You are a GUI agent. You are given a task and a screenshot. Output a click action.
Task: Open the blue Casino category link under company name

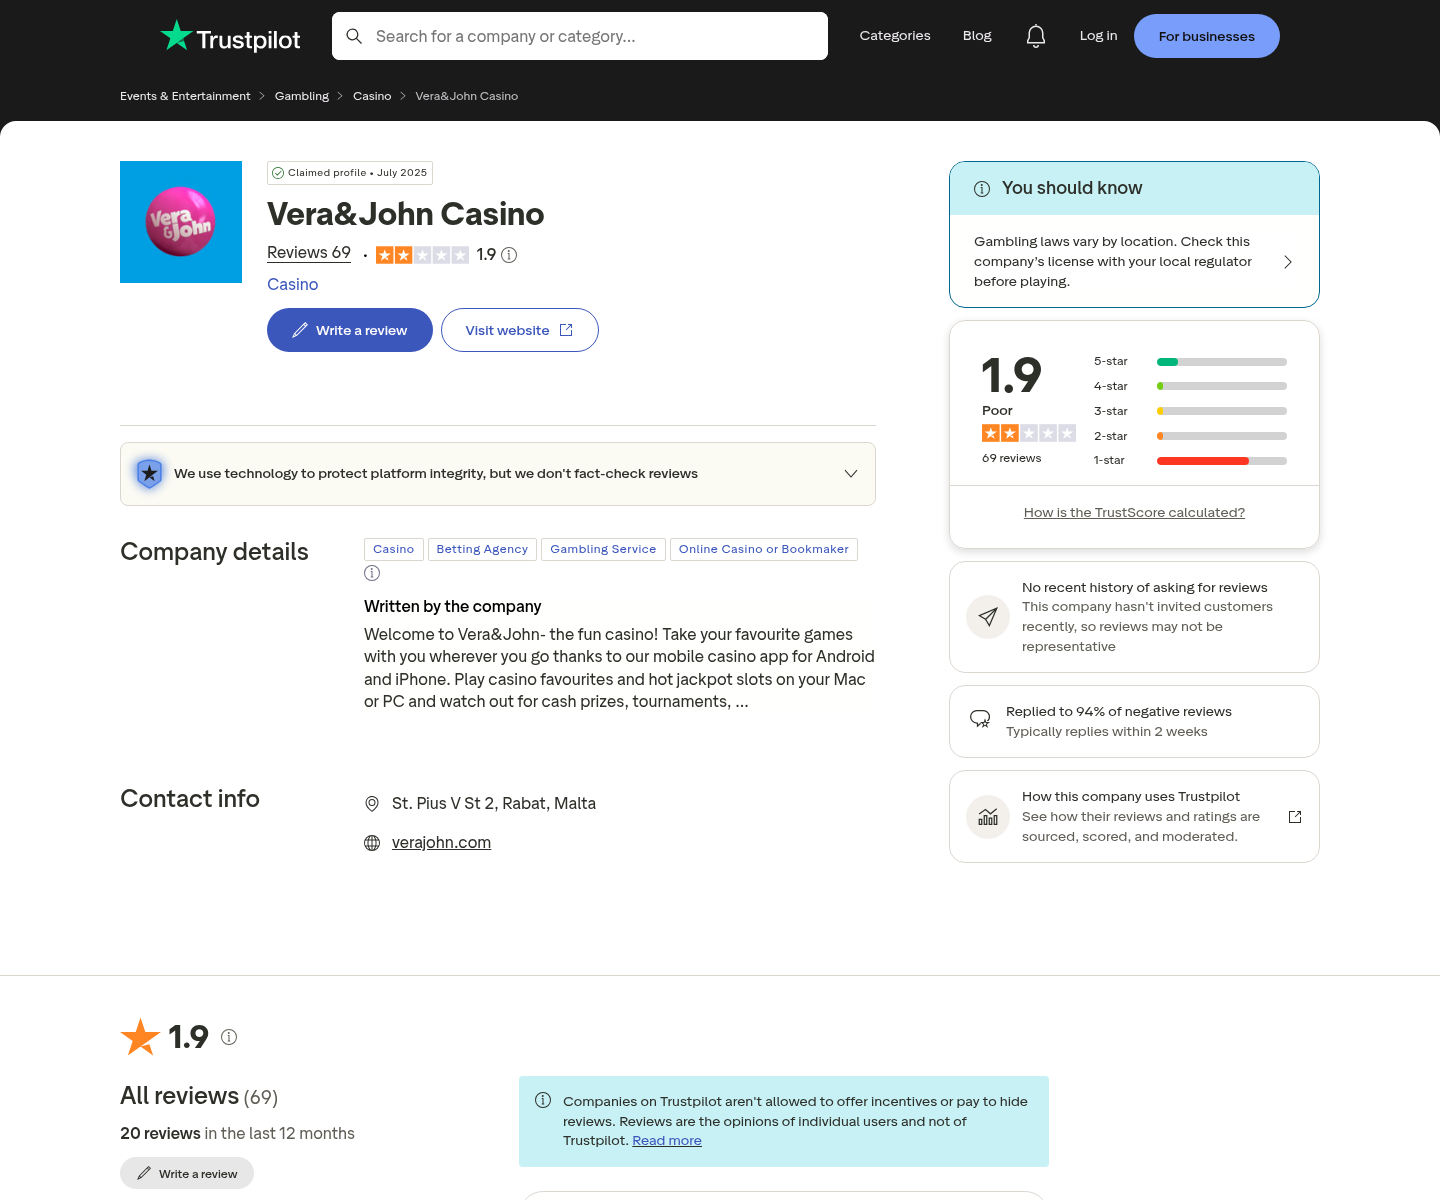click(x=292, y=284)
